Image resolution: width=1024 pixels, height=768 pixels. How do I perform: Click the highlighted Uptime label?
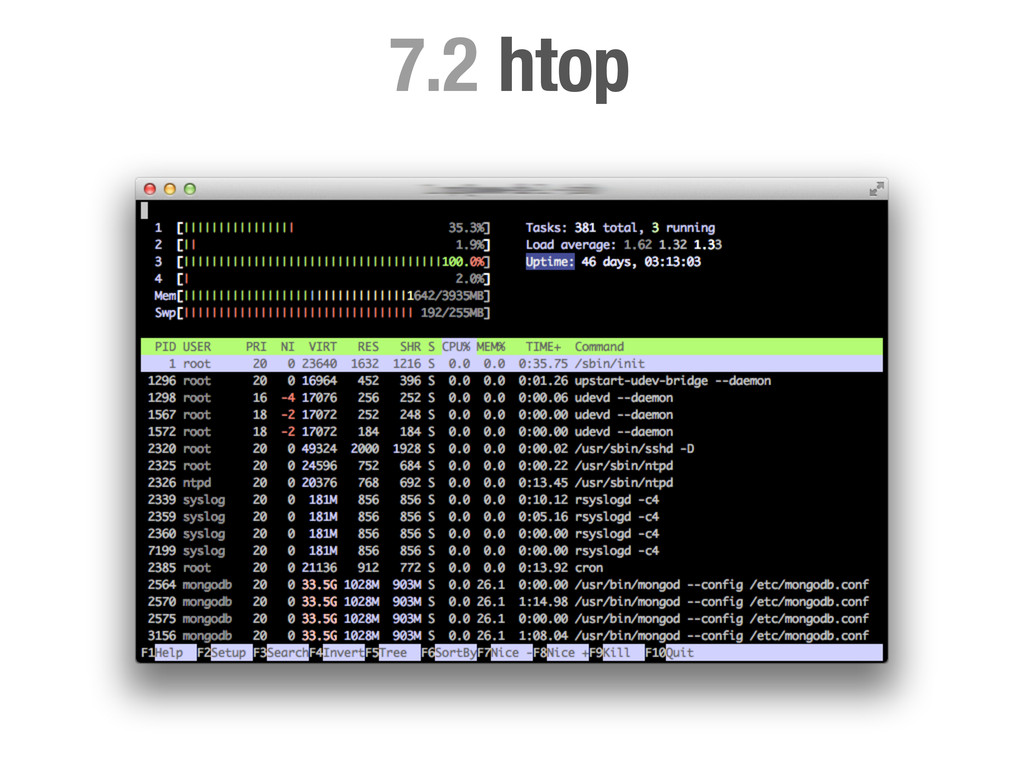click(x=550, y=262)
